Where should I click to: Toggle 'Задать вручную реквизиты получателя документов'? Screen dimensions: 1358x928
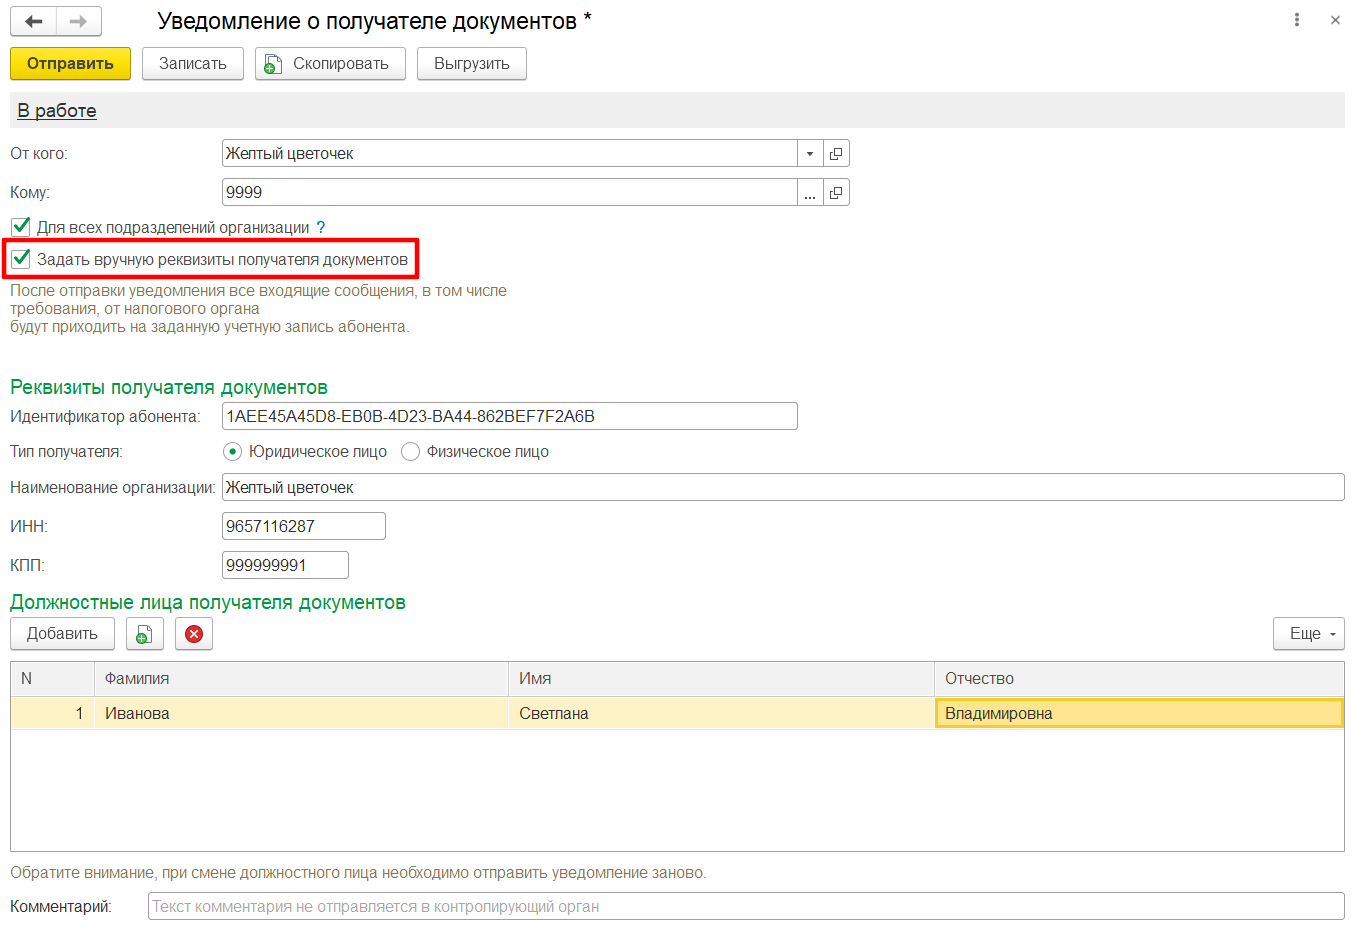21,259
